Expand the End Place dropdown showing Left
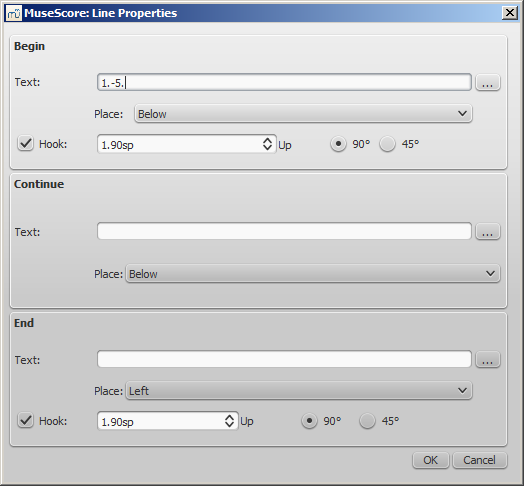This screenshot has width=524, height=486. point(299,390)
